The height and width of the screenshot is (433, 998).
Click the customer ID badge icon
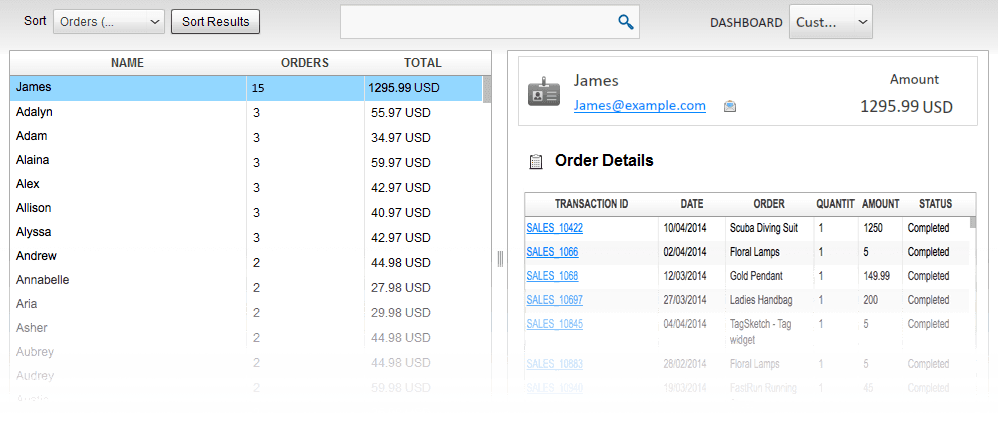point(544,93)
